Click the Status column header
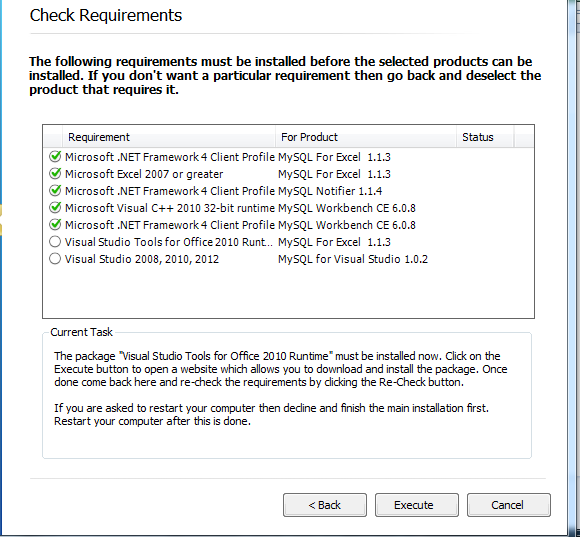580x537 pixels. (485, 137)
